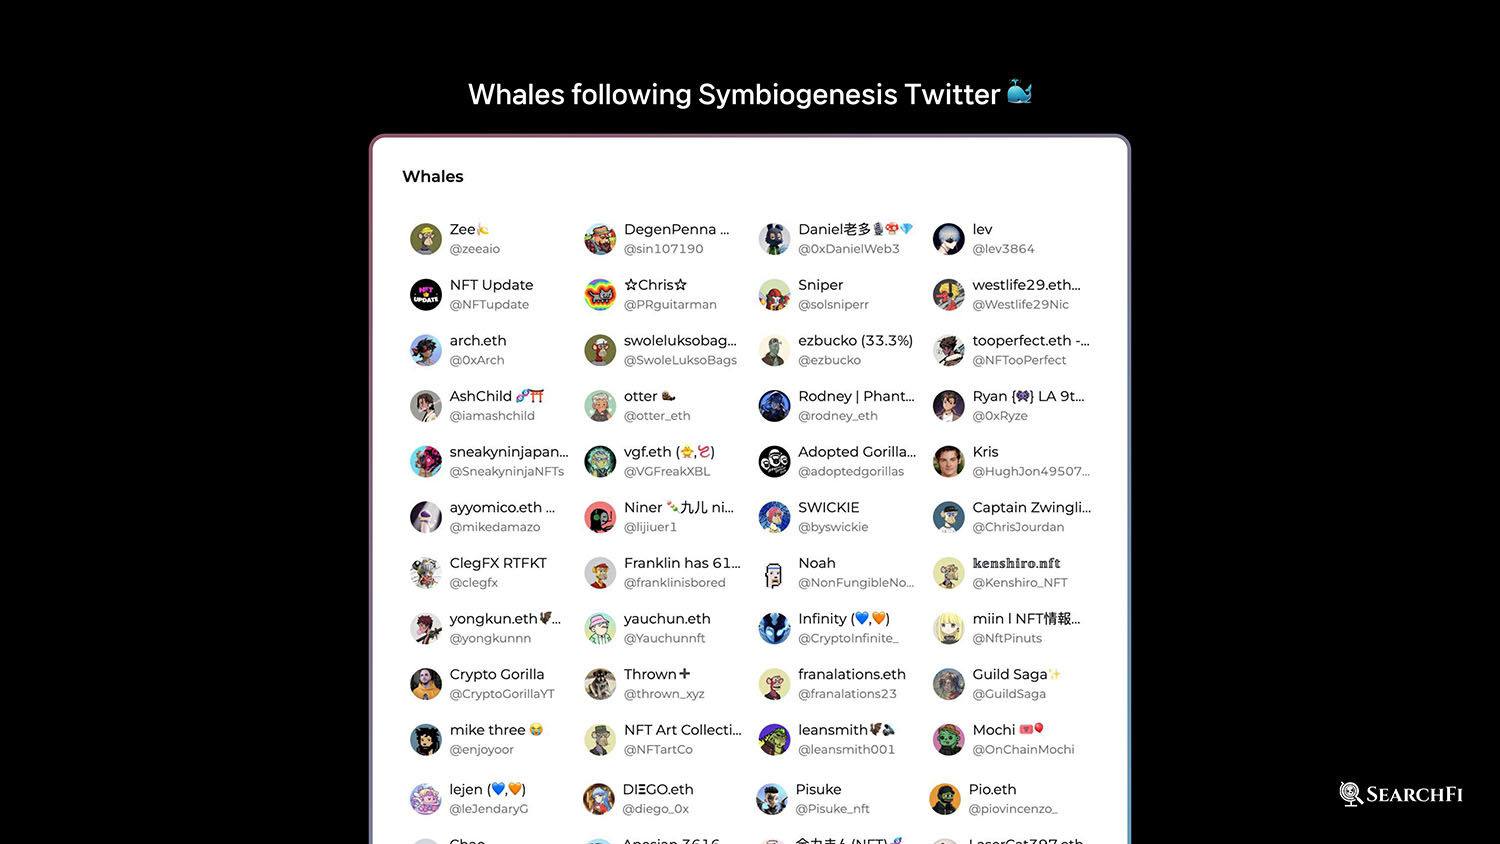Open the Guild Saga entry
Image resolution: width=1500 pixels, height=844 pixels.
1017,684
